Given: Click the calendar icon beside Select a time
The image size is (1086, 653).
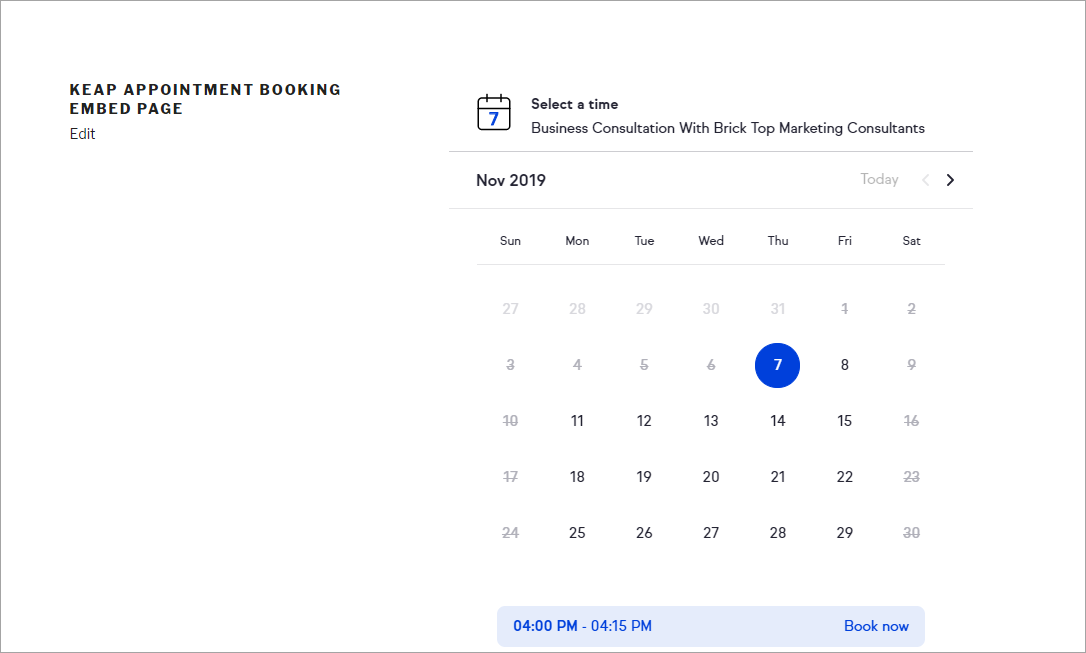Looking at the screenshot, I should [494, 113].
